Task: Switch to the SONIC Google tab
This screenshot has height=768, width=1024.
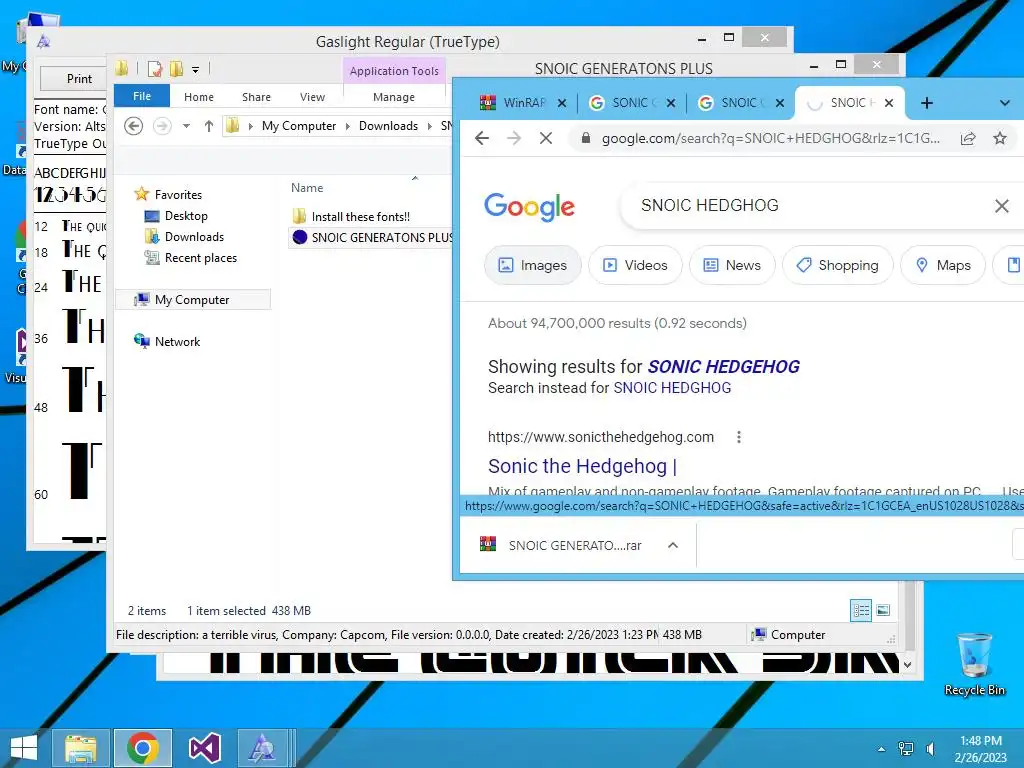Action: [631, 103]
